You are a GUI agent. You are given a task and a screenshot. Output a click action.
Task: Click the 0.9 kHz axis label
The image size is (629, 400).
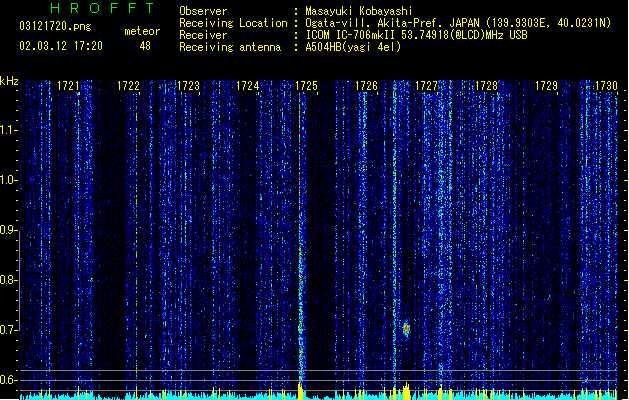coord(9,230)
